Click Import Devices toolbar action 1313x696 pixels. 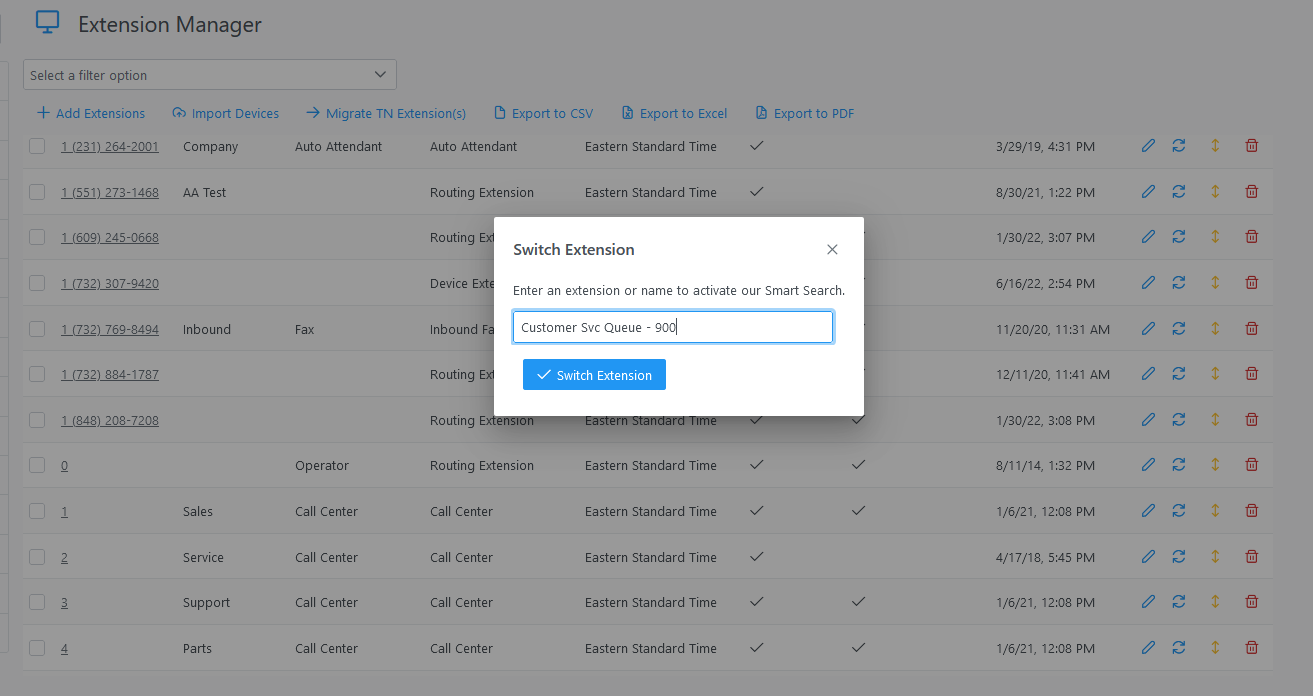click(226, 113)
